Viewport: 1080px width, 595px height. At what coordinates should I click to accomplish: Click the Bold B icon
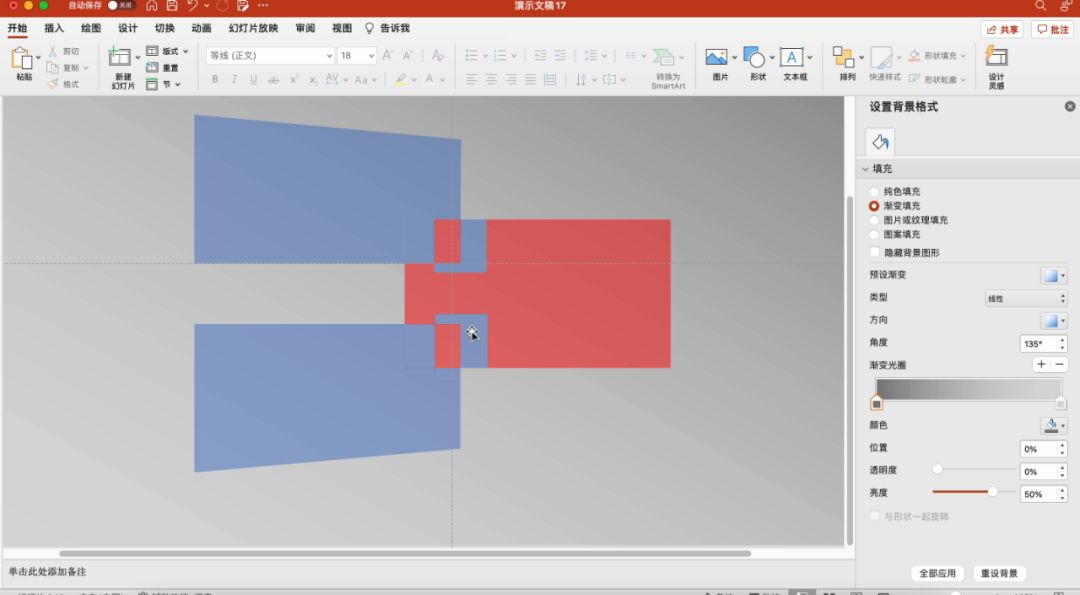215,80
